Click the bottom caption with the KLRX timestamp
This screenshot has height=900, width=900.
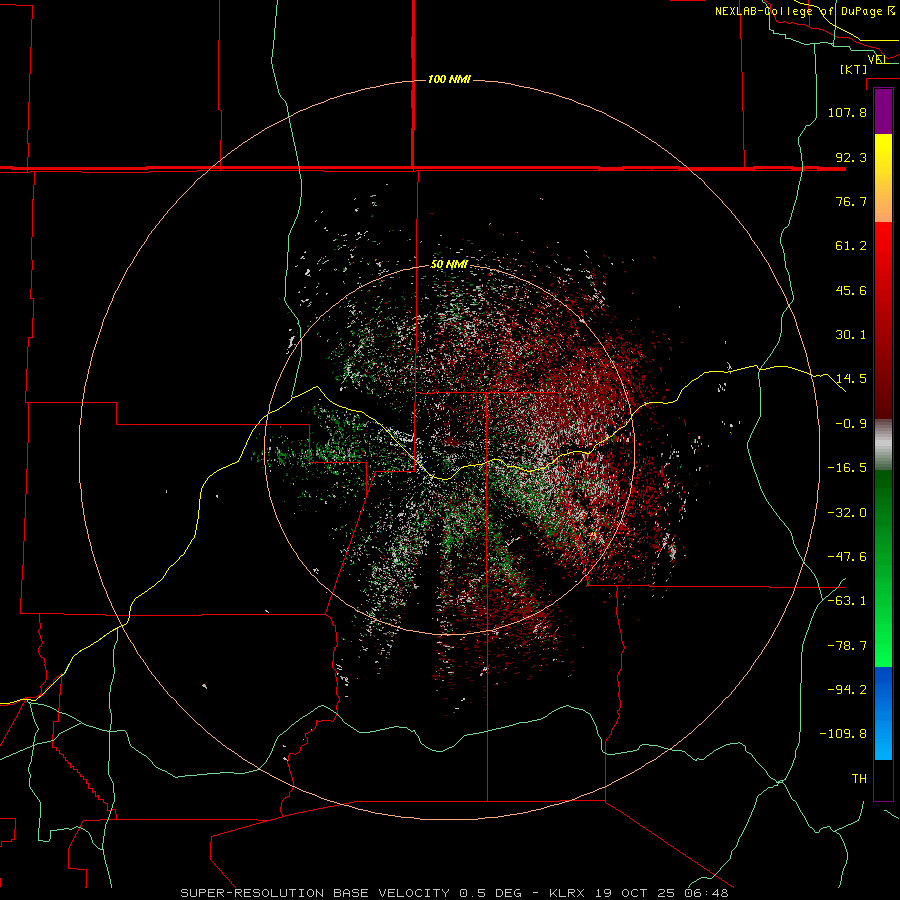click(x=455, y=893)
